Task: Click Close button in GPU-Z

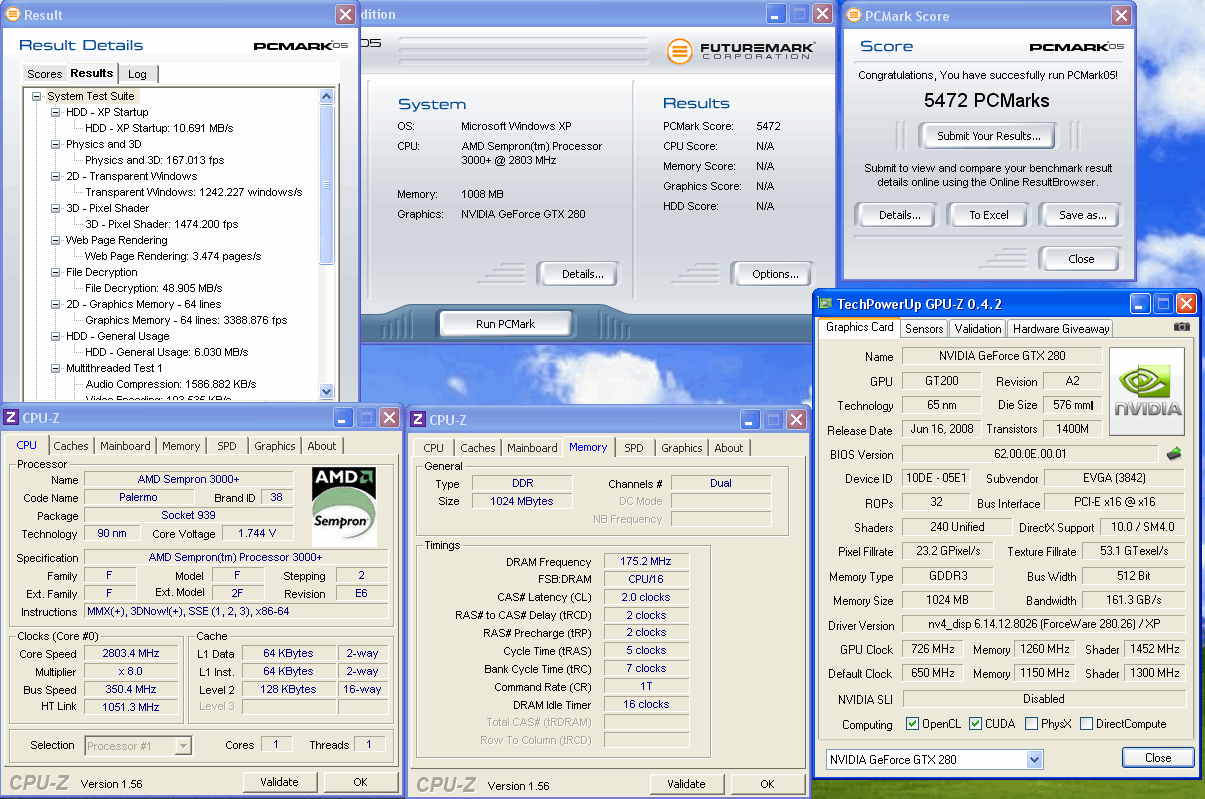Action: [1158, 758]
